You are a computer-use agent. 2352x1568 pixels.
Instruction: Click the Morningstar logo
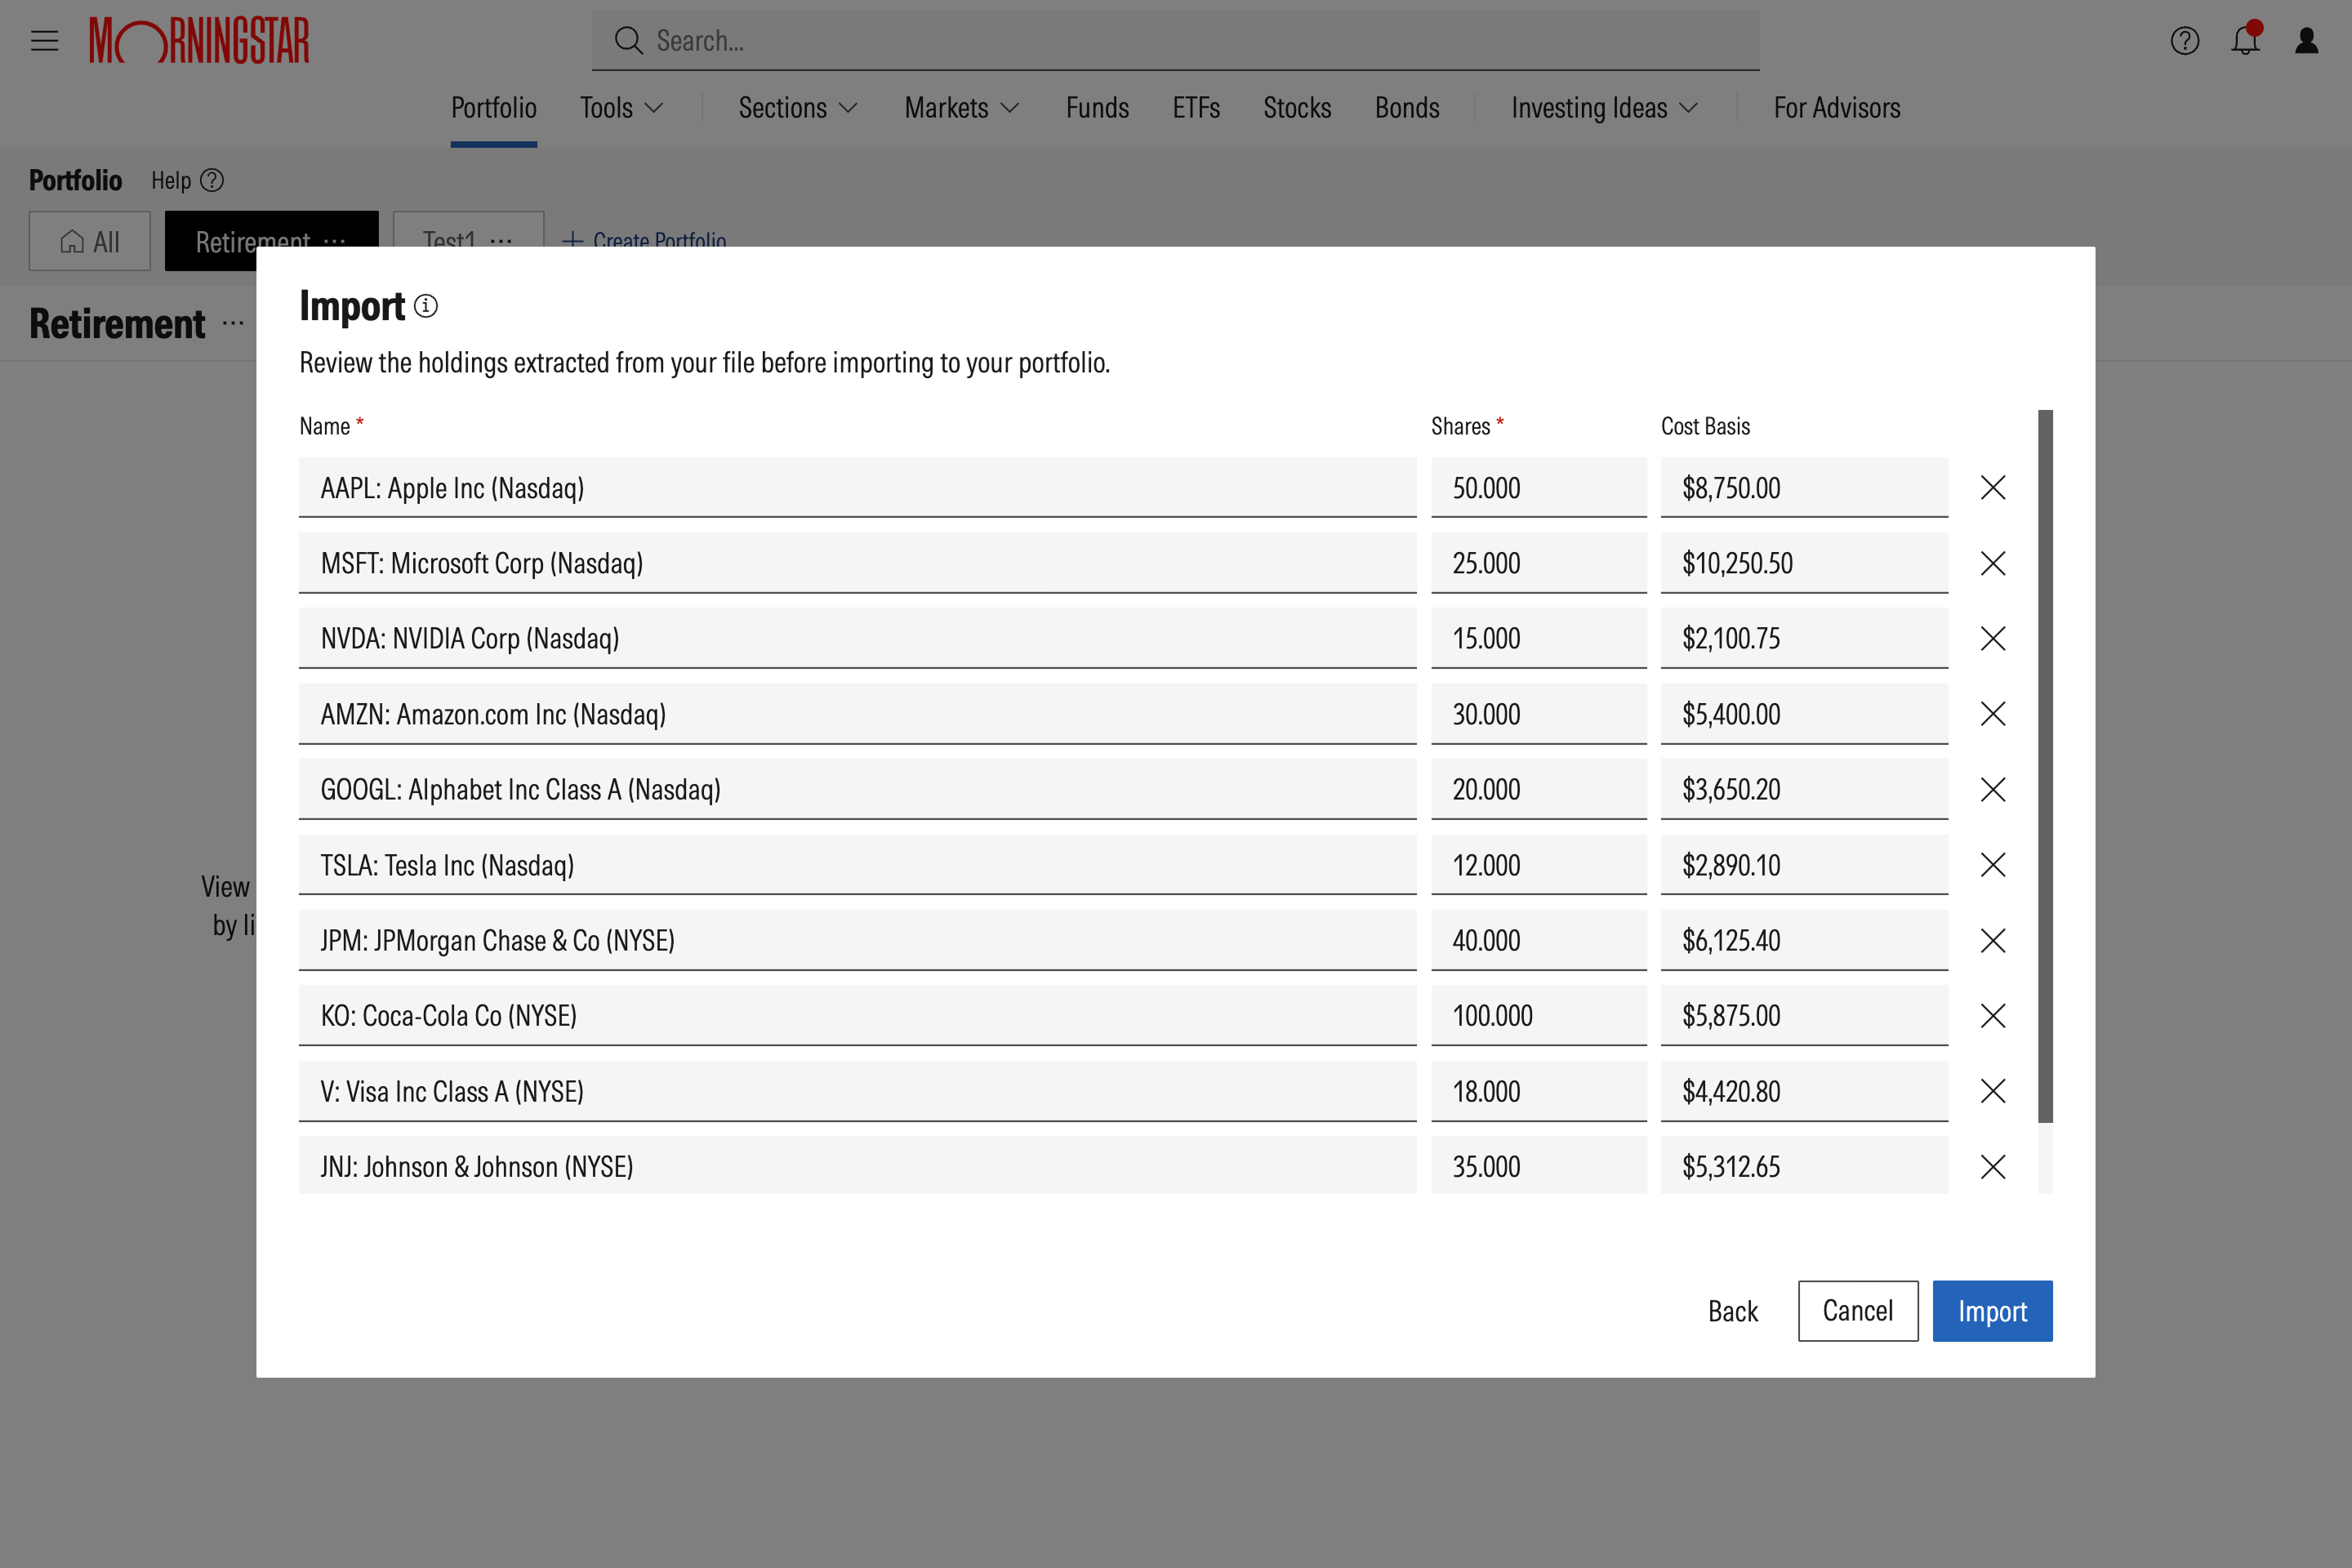pyautogui.click(x=199, y=41)
